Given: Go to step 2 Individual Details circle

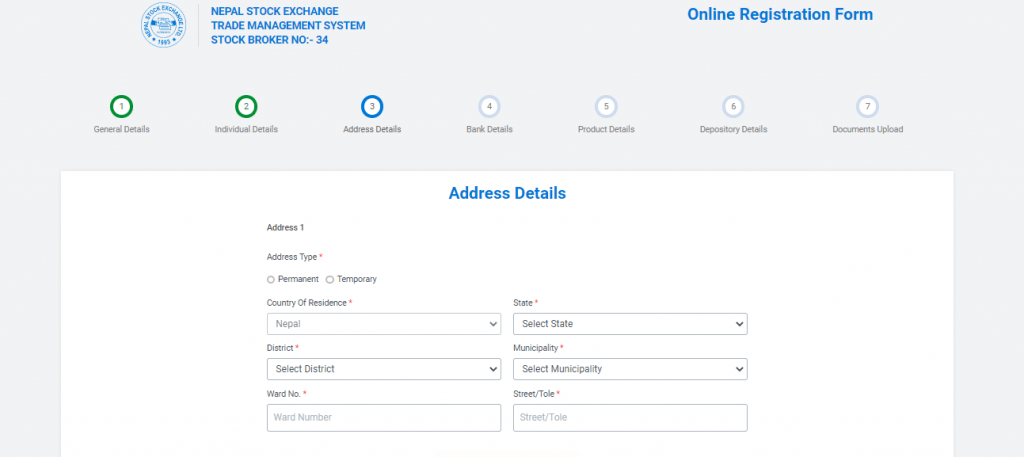Looking at the screenshot, I should pos(246,106).
